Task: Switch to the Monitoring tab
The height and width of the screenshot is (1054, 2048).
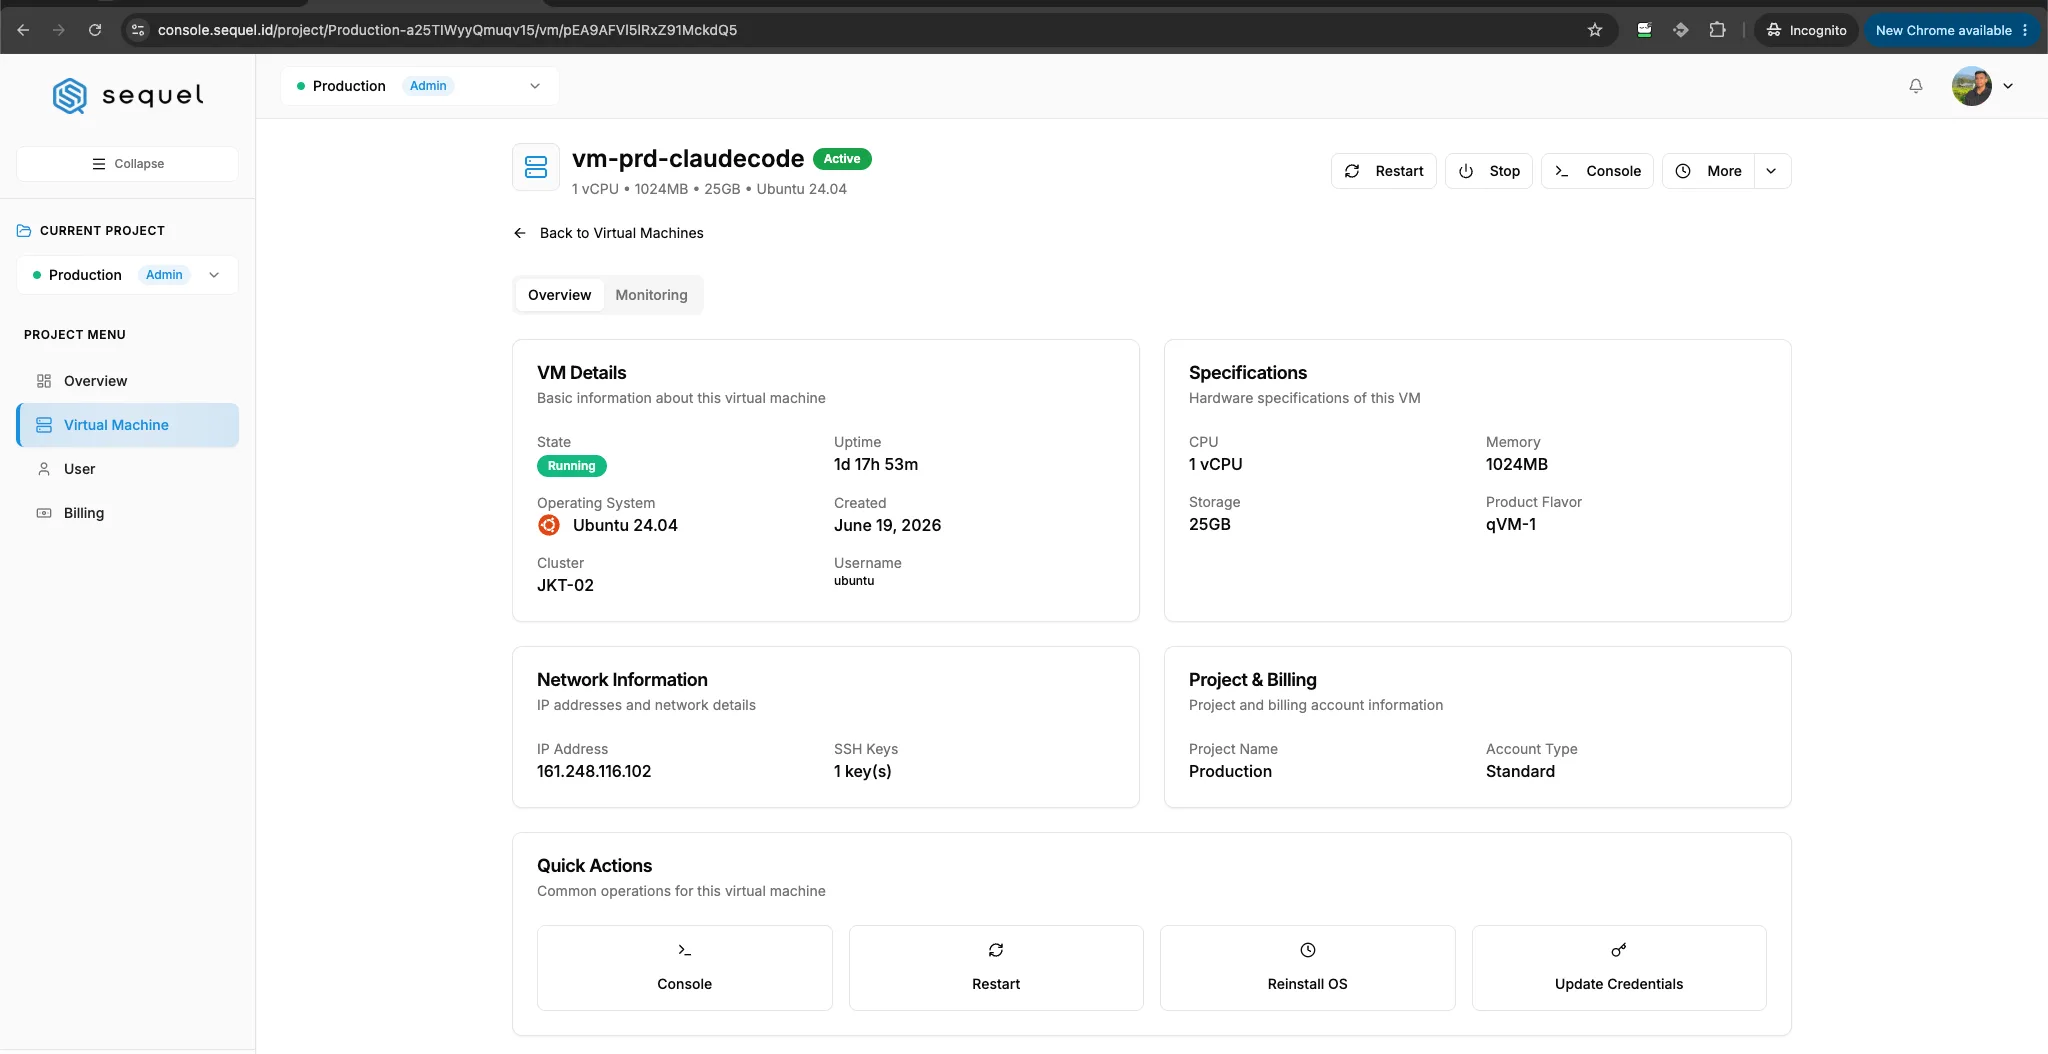Action: [651, 295]
